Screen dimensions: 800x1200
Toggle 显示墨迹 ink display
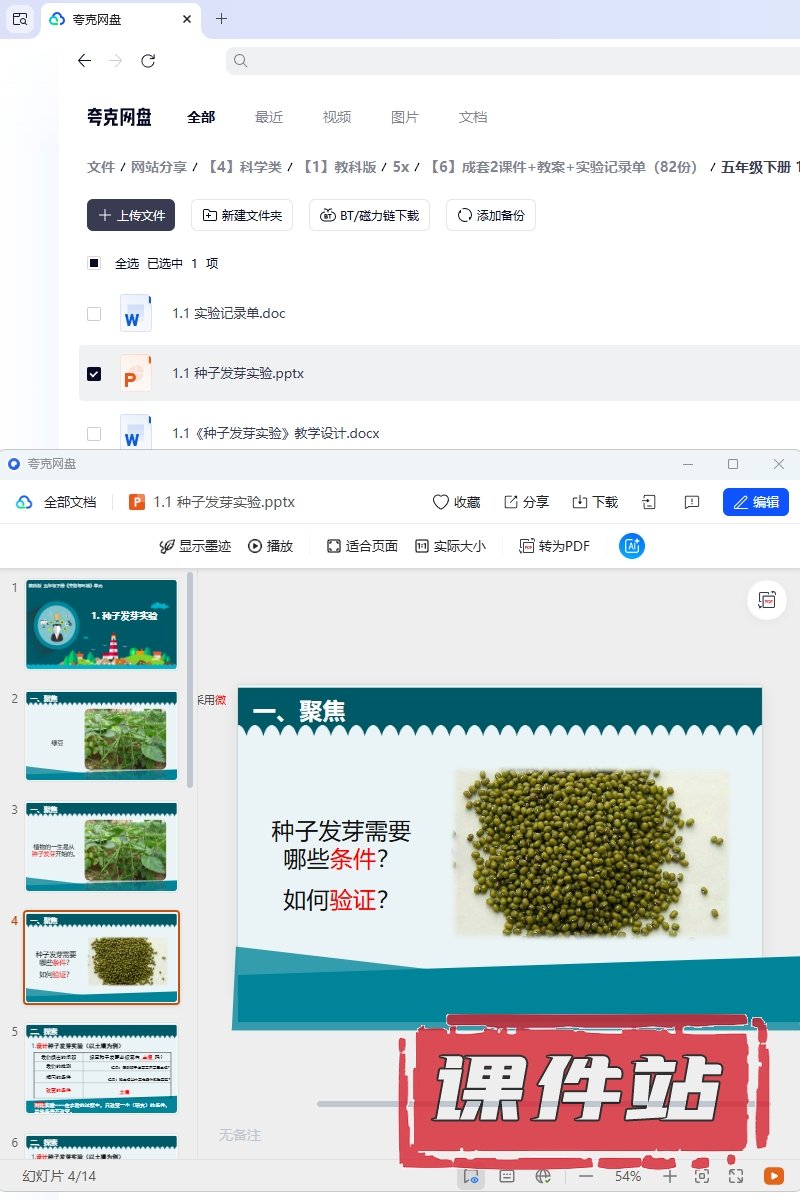click(195, 546)
